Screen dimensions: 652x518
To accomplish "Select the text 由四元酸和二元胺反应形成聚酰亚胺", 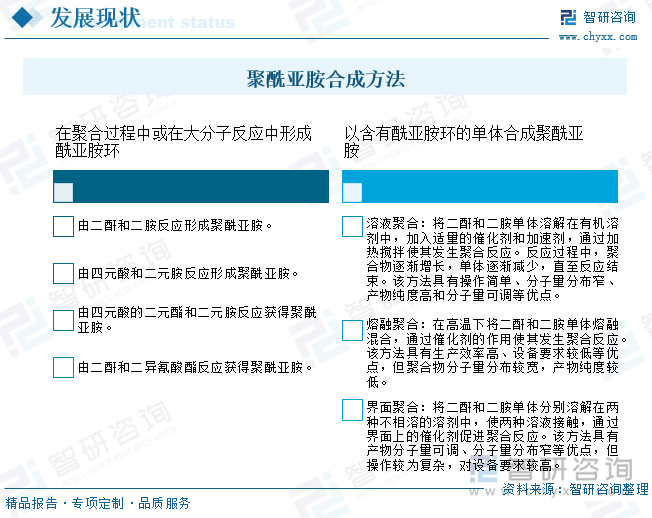I will tap(188, 273).
